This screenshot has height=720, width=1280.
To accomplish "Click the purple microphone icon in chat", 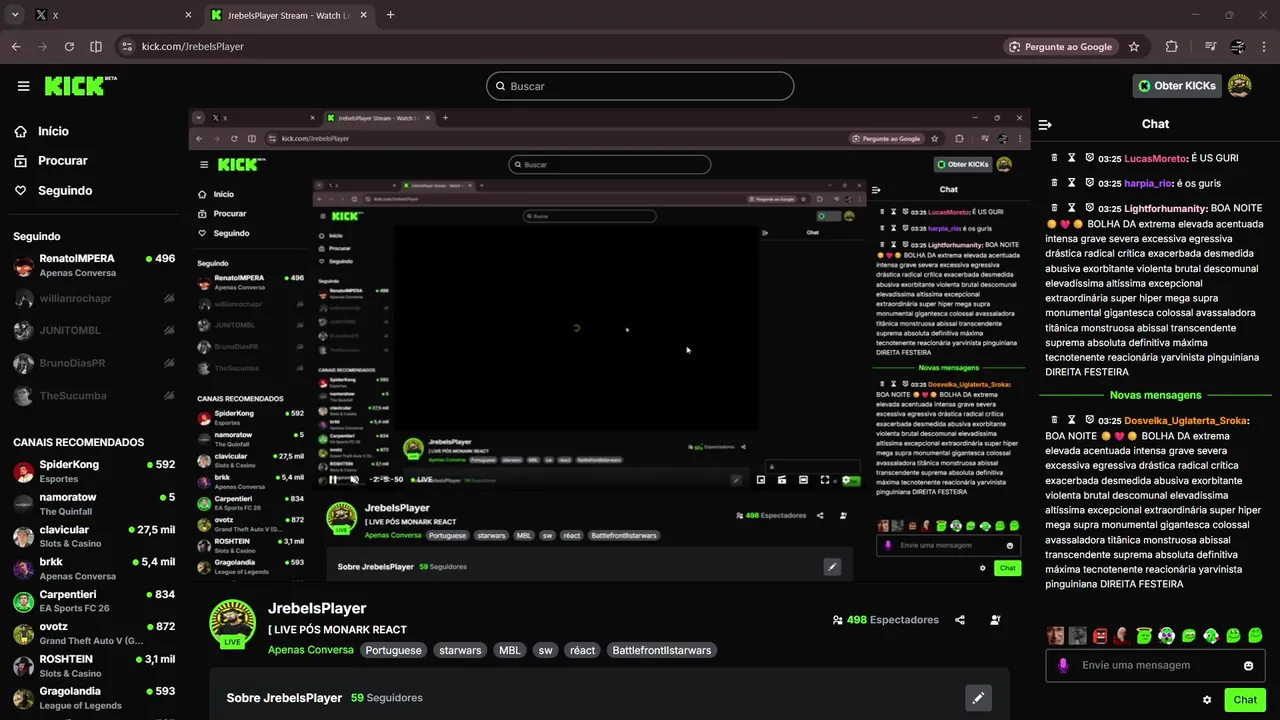I will pyautogui.click(x=1063, y=666).
